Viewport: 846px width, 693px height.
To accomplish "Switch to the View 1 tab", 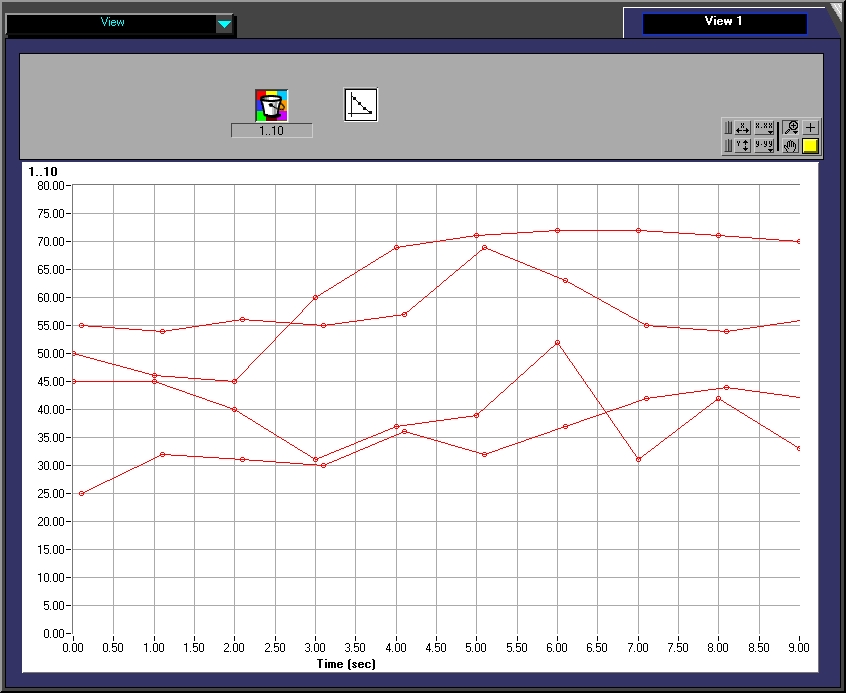I will [724, 22].
